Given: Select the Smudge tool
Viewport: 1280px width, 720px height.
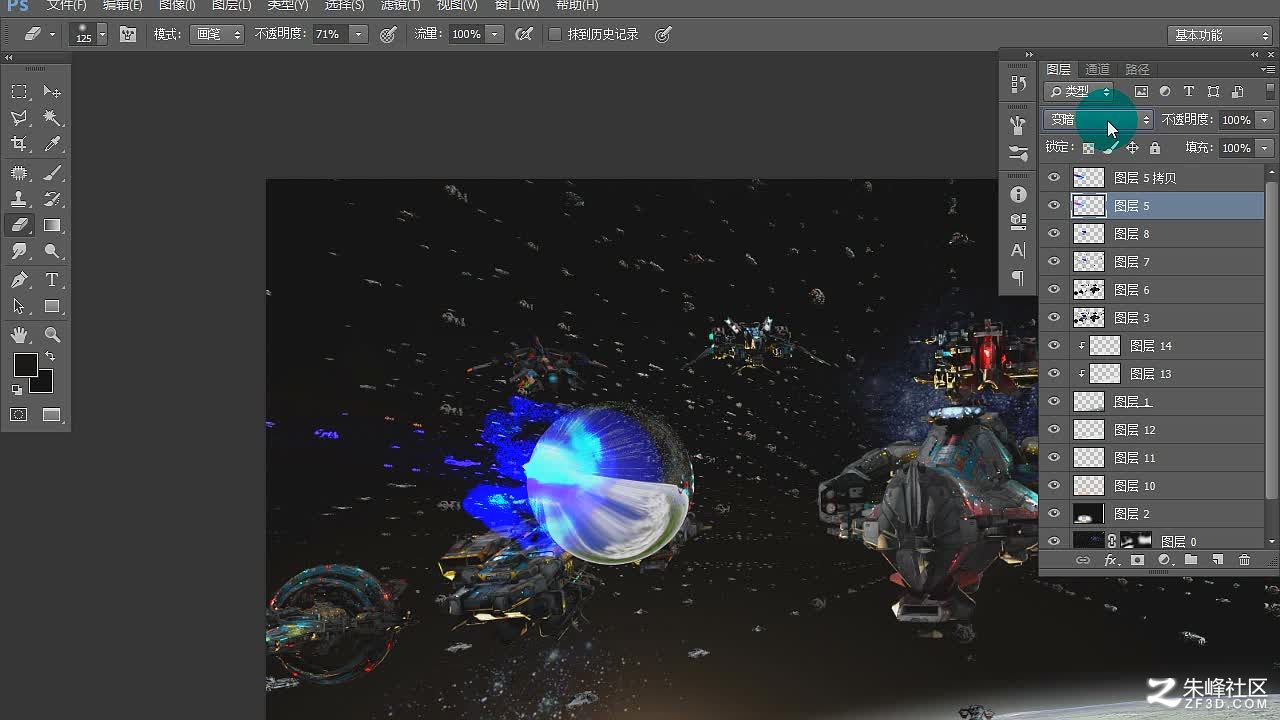Looking at the screenshot, I should tap(19, 252).
